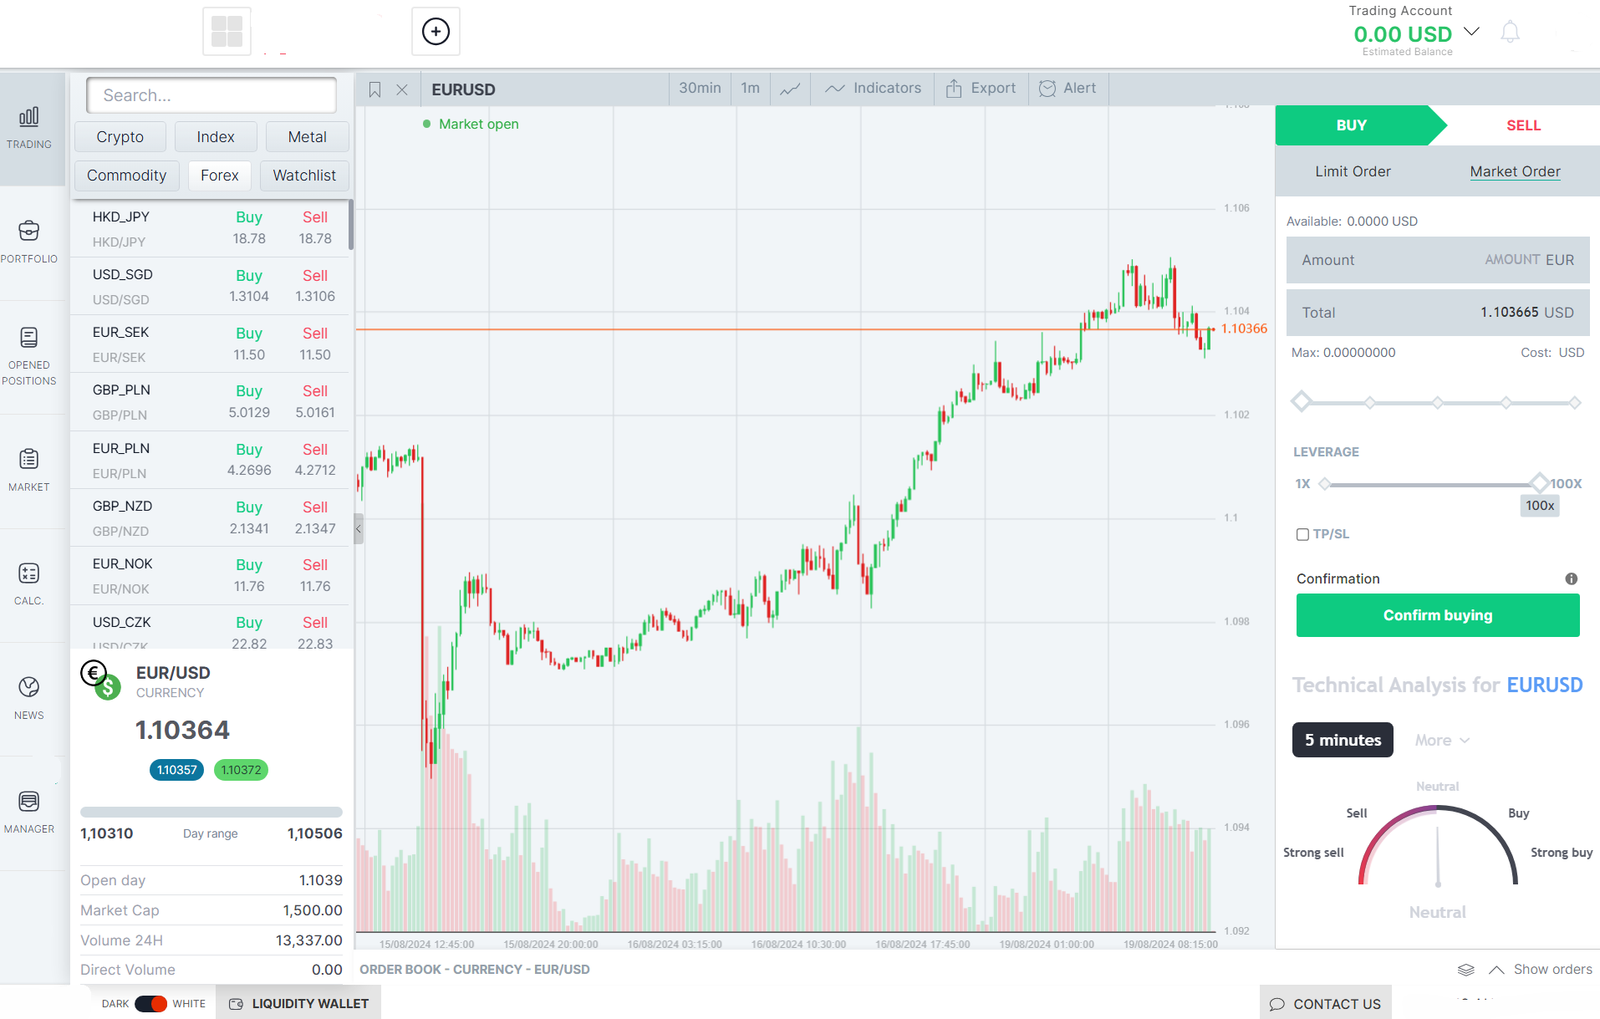Click the bookmark icon beside EURUSD

point(375,90)
